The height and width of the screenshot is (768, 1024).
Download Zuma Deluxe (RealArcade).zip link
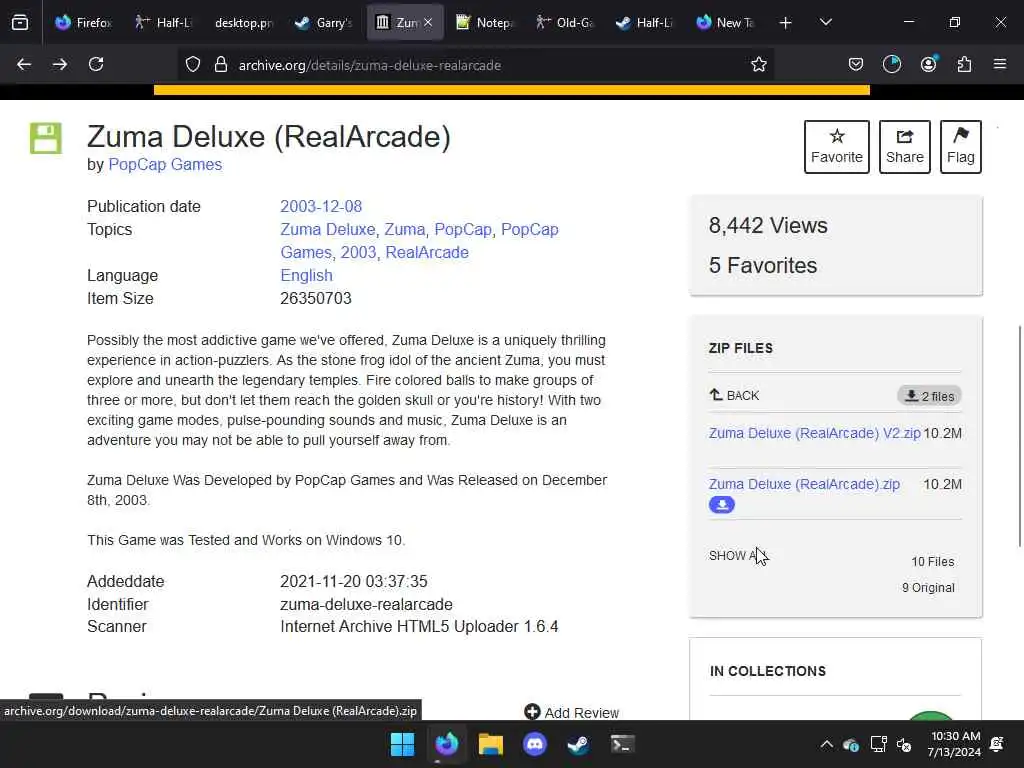[x=804, y=484]
